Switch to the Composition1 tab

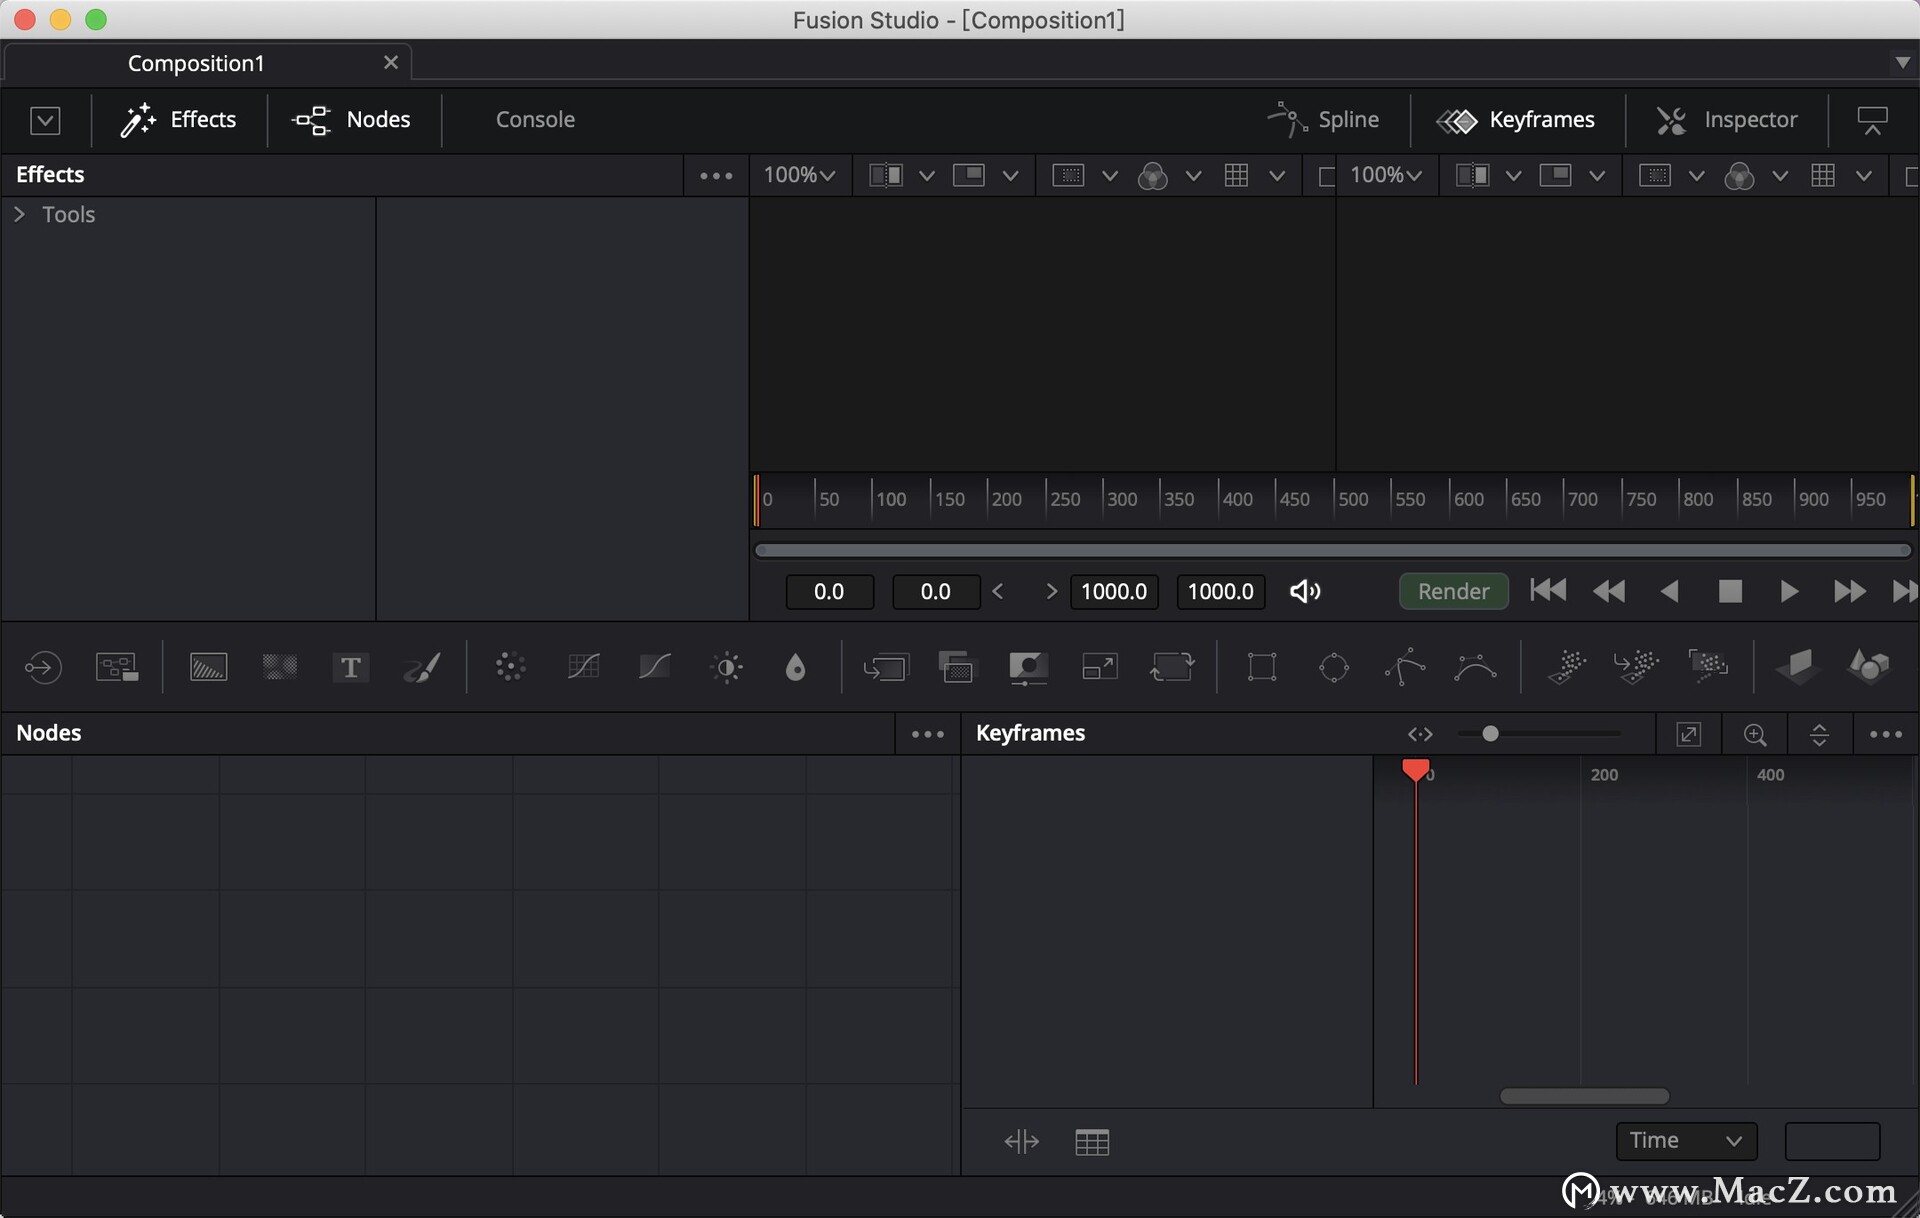[x=196, y=63]
